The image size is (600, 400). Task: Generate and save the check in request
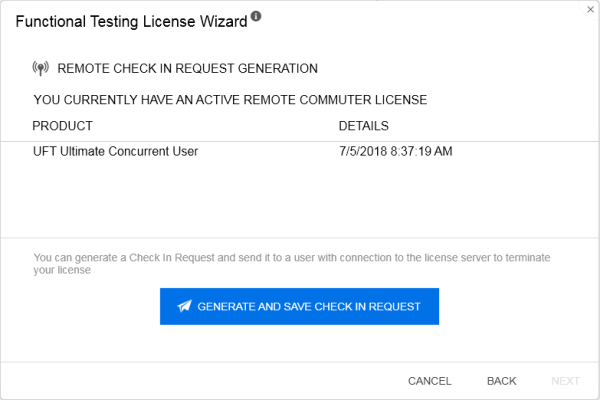tap(299, 306)
